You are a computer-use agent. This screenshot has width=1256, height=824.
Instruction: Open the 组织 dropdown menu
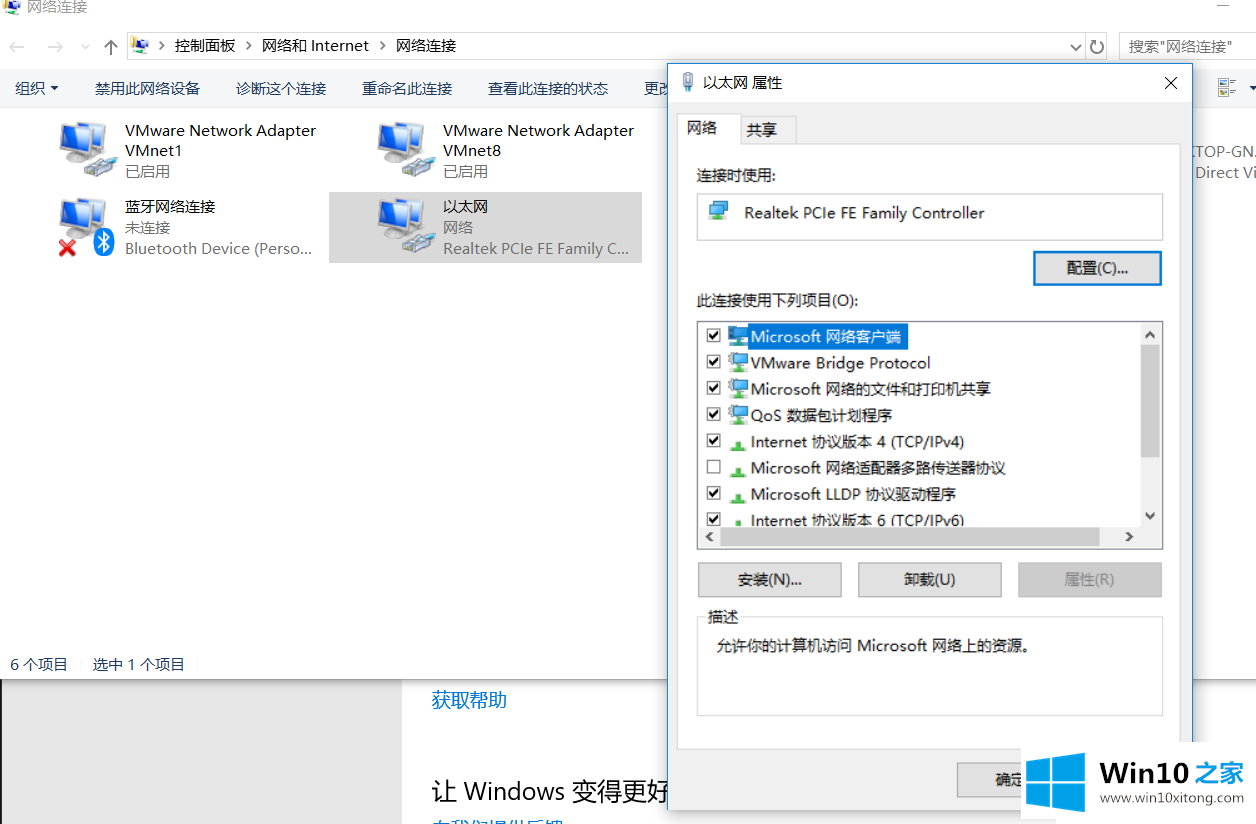coord(37,88)
